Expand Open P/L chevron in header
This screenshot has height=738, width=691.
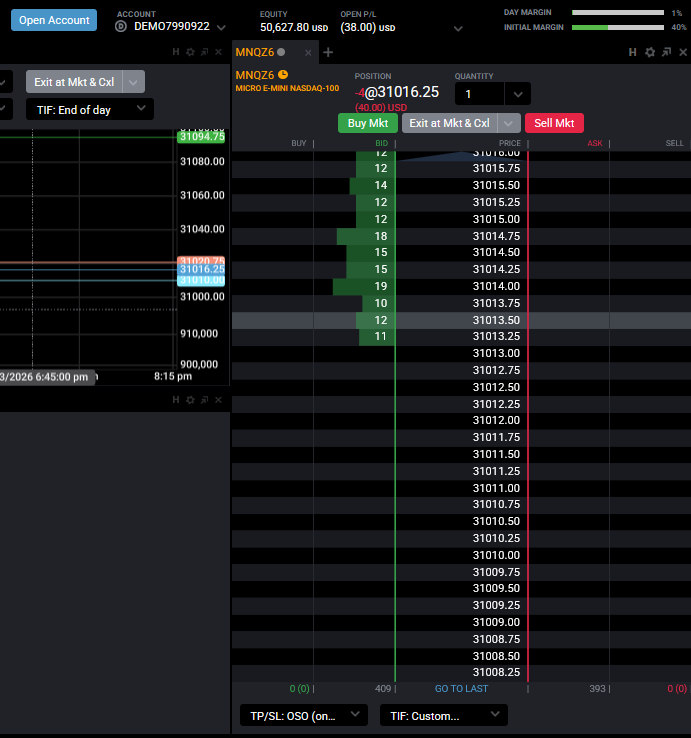pos(458,29)
